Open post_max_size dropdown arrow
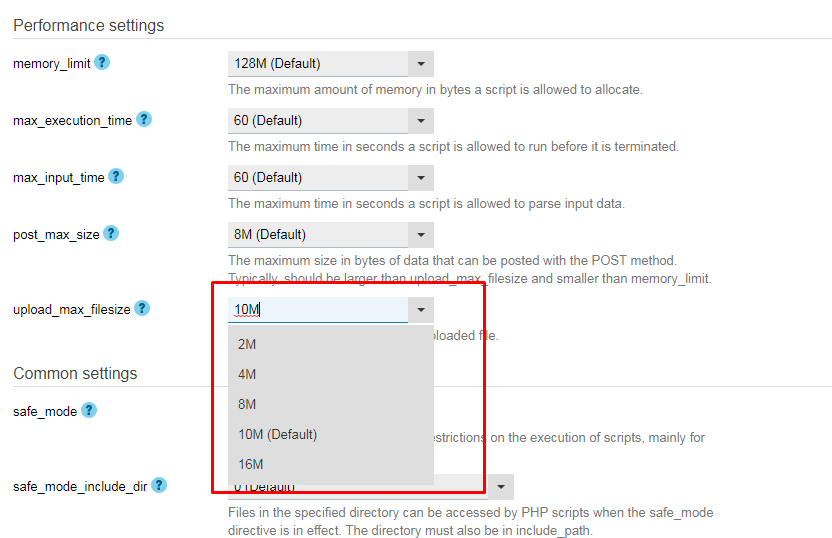This screenshot has height=538, width=832. [x=421, y=235]
